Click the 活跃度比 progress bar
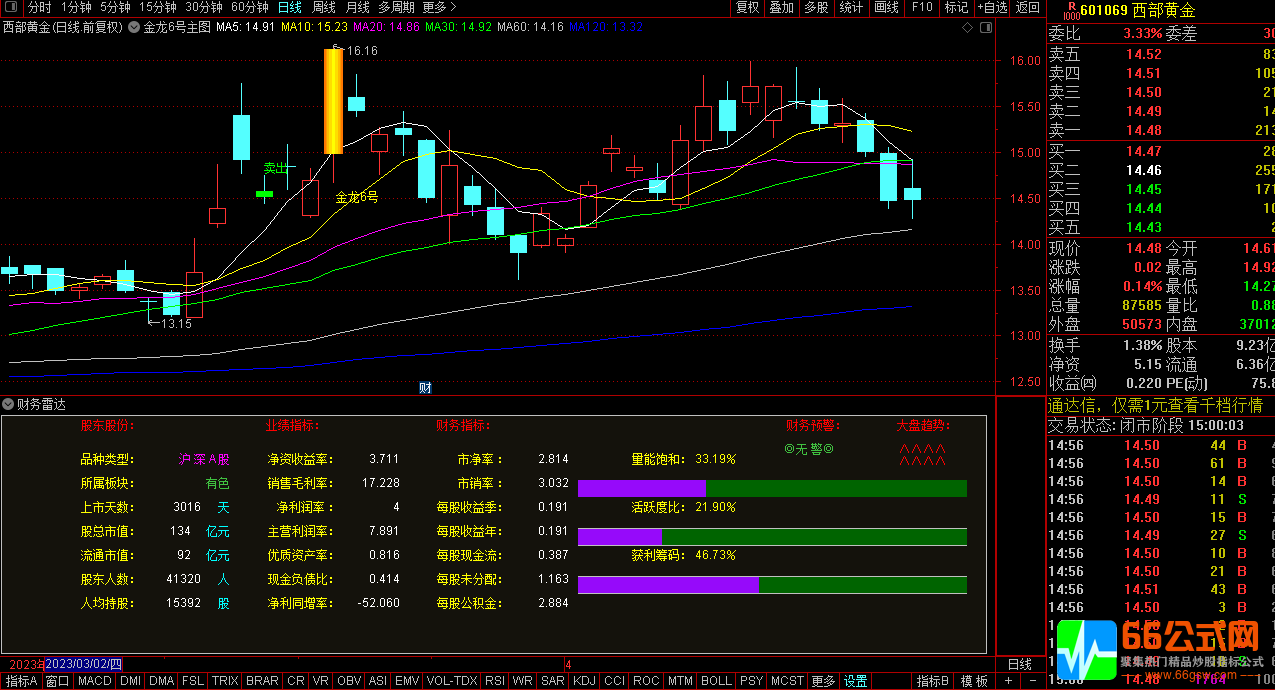The width and height of the screenshot is (1275, 690). coord(772,537)
